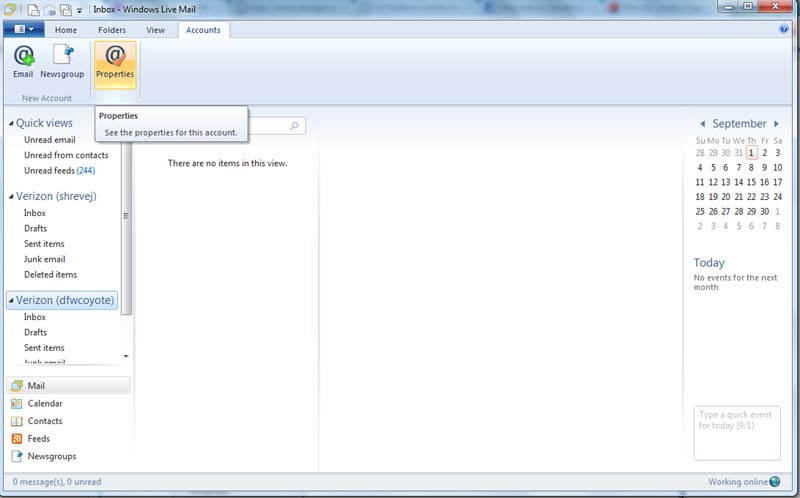Maximize the Windows Live Mail window
This screenshot has height=498, width=800.
point(748,7)
